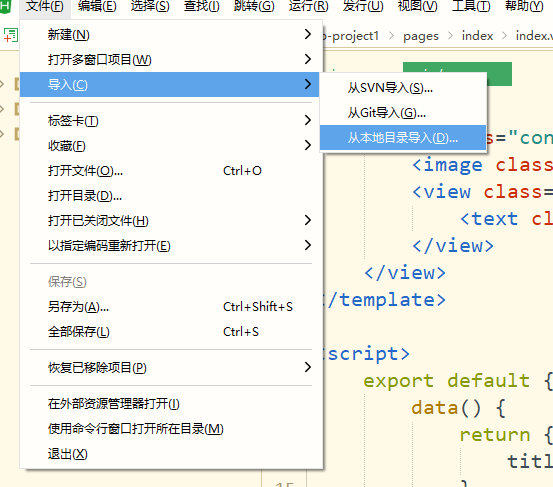Select the 导入(C) menu entry
553x487 pixels.
click(x=170, y=85)
